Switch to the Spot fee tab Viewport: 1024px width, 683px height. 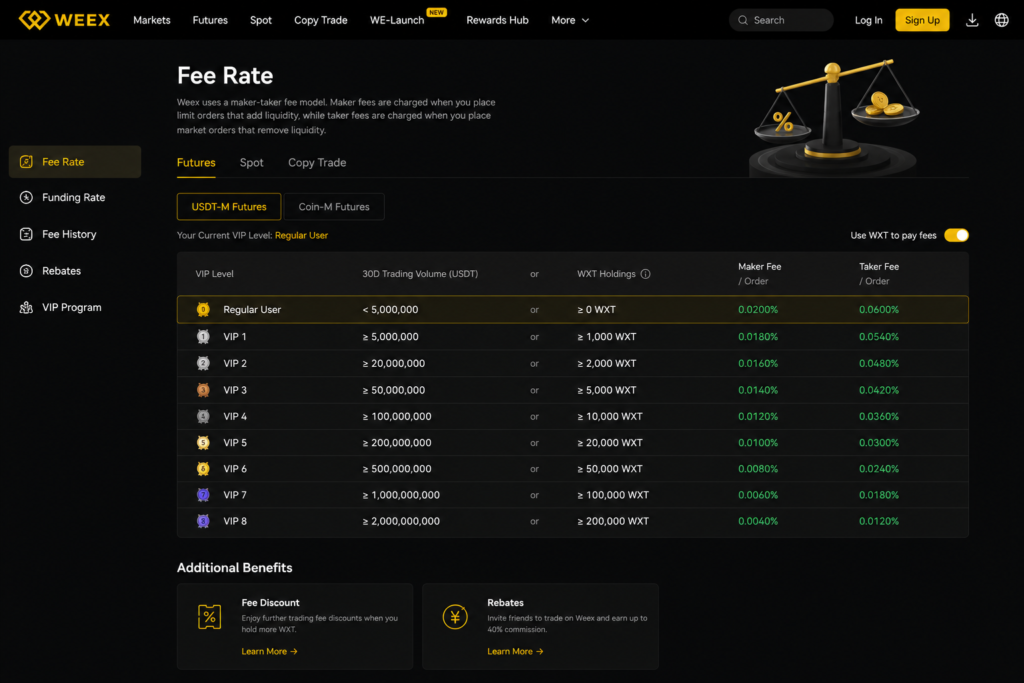[251, 163]
